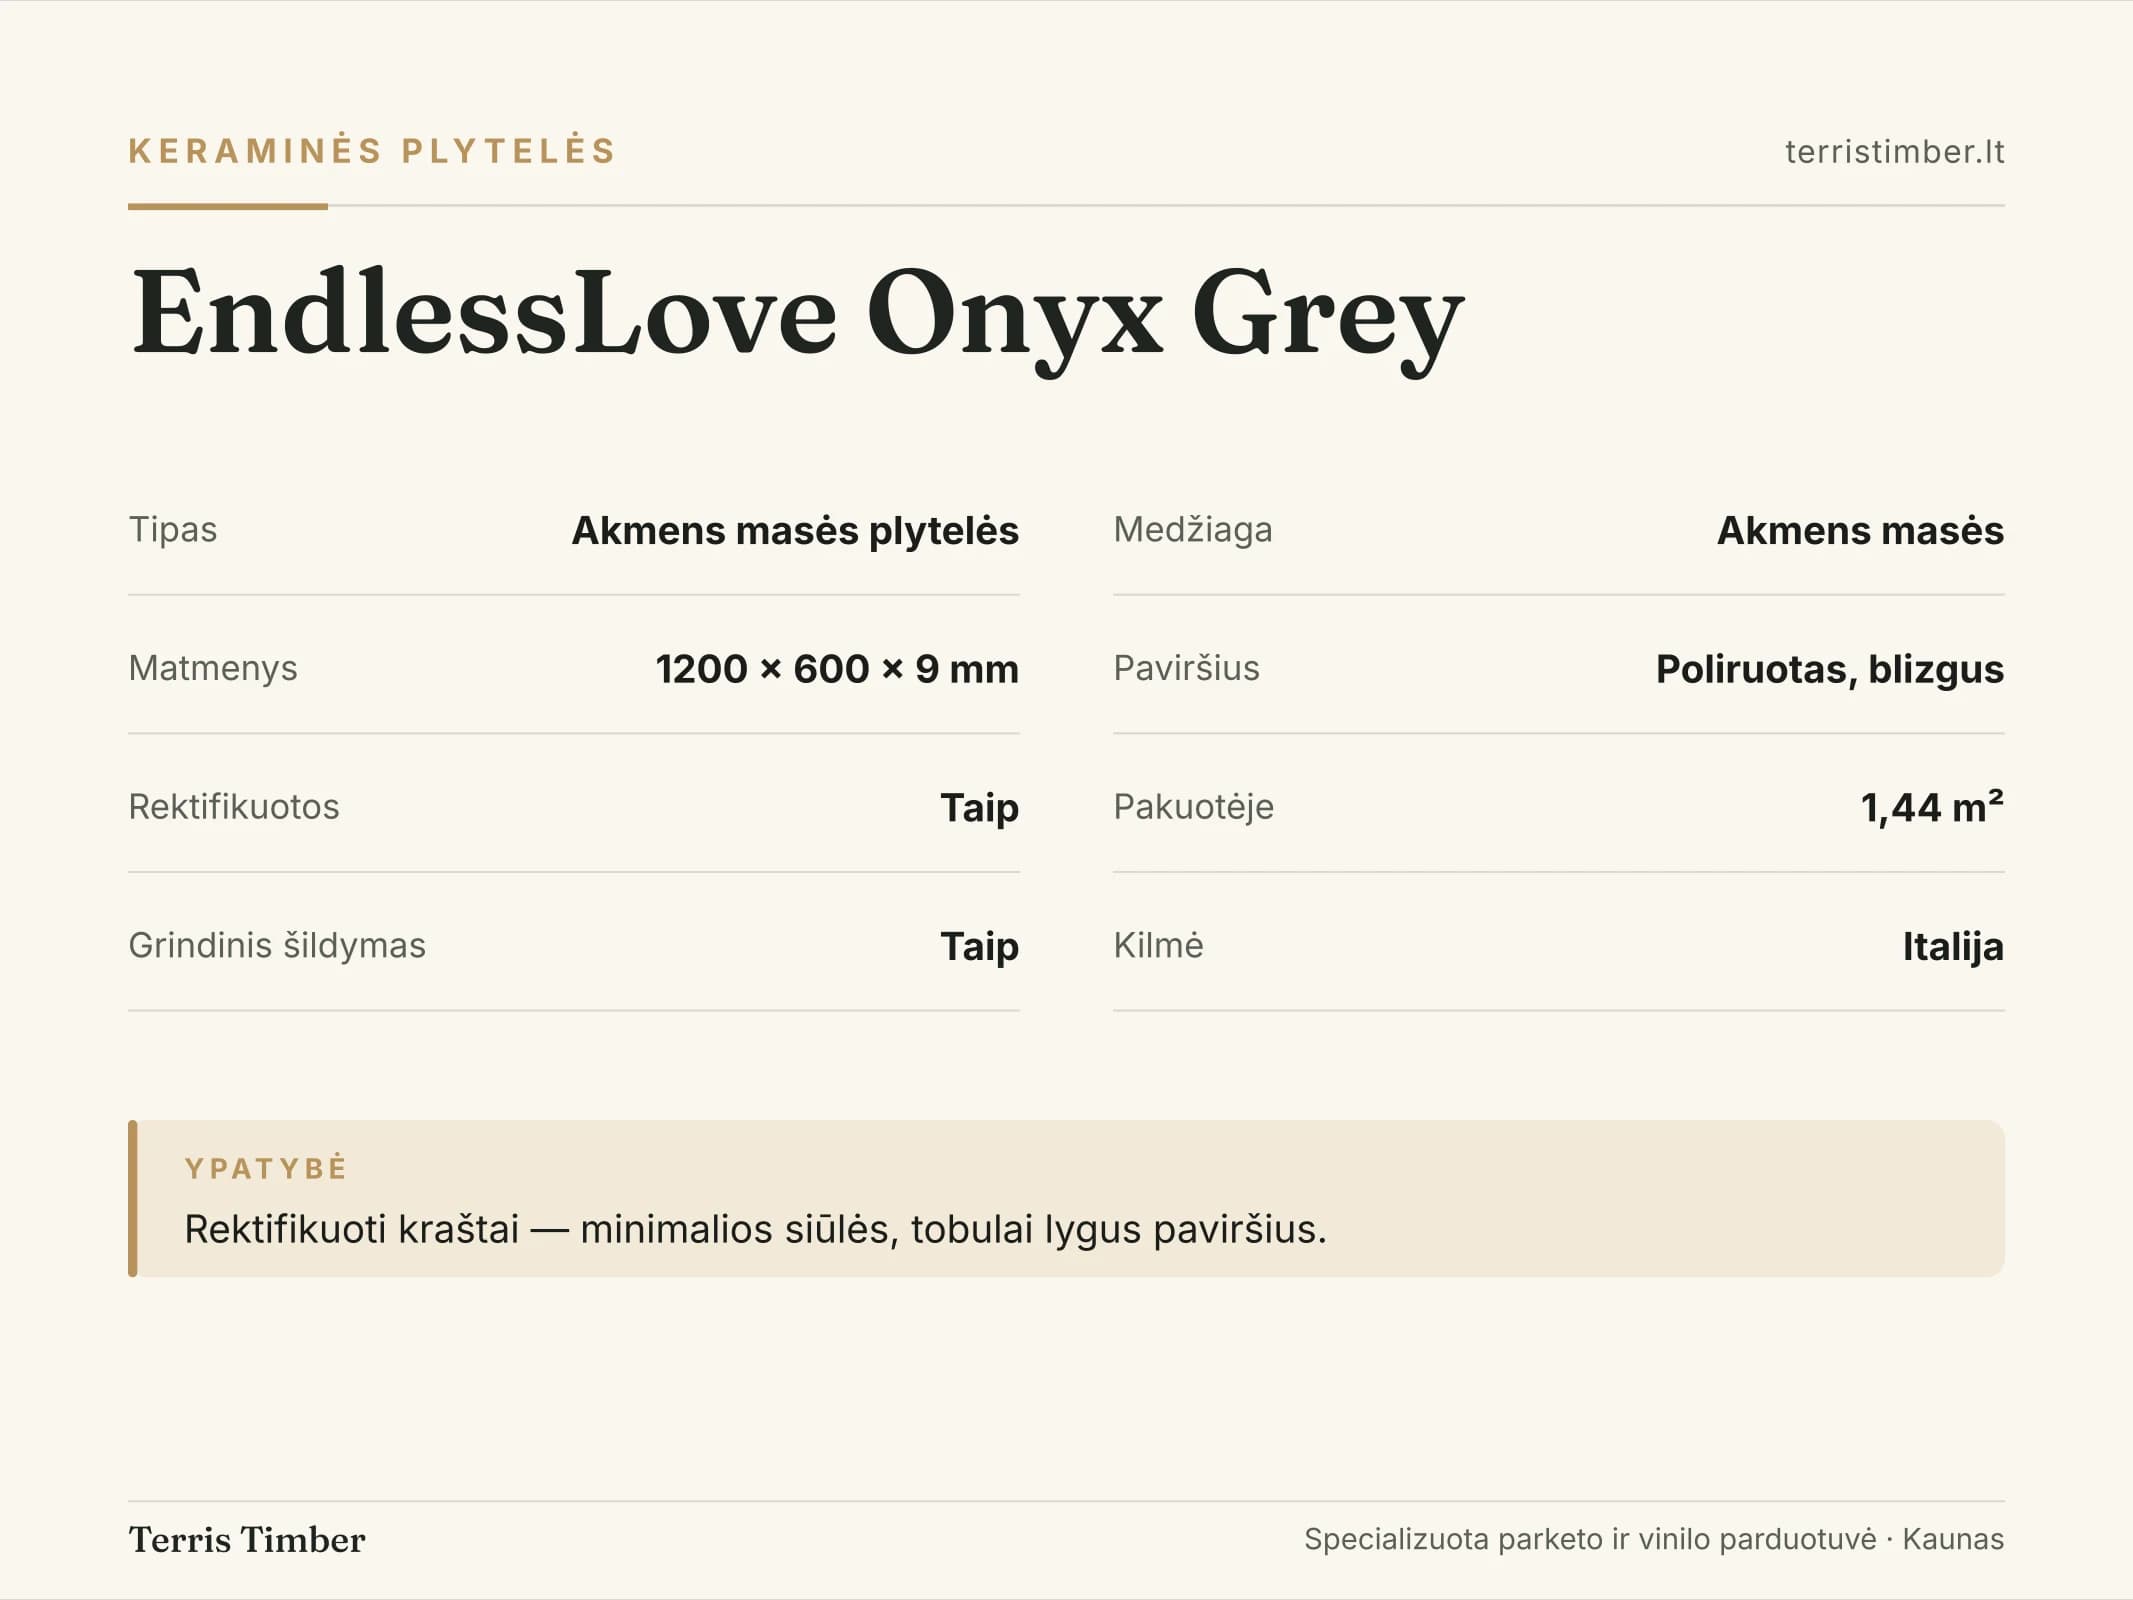Click the Terris Timber footer logo
The width and height of the screenshot is (2133, 1600).
(247, 1539)
